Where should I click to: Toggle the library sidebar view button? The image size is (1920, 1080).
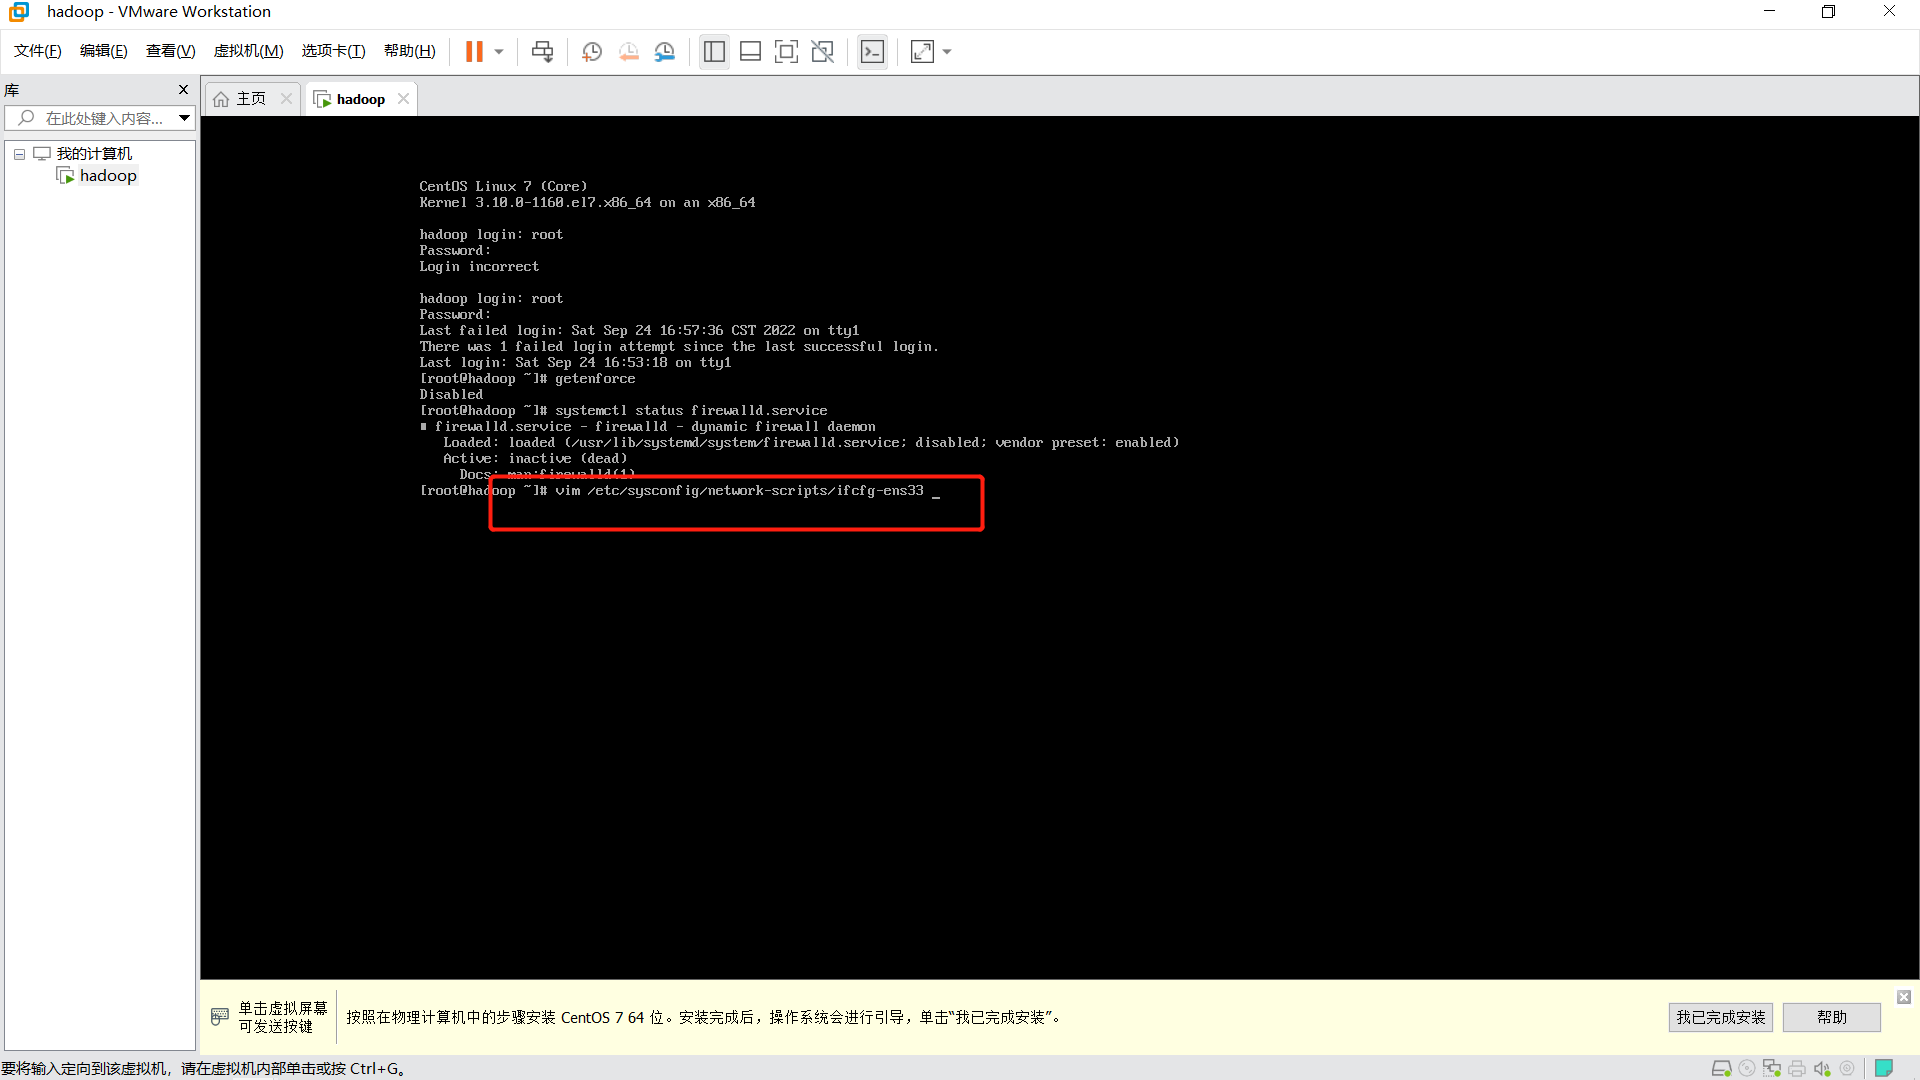pyautogui.click(x=714, y=52)
